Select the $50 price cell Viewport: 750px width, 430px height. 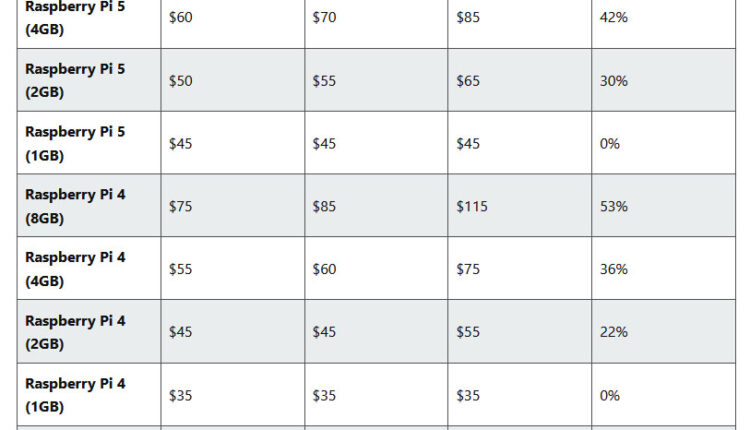180,81
